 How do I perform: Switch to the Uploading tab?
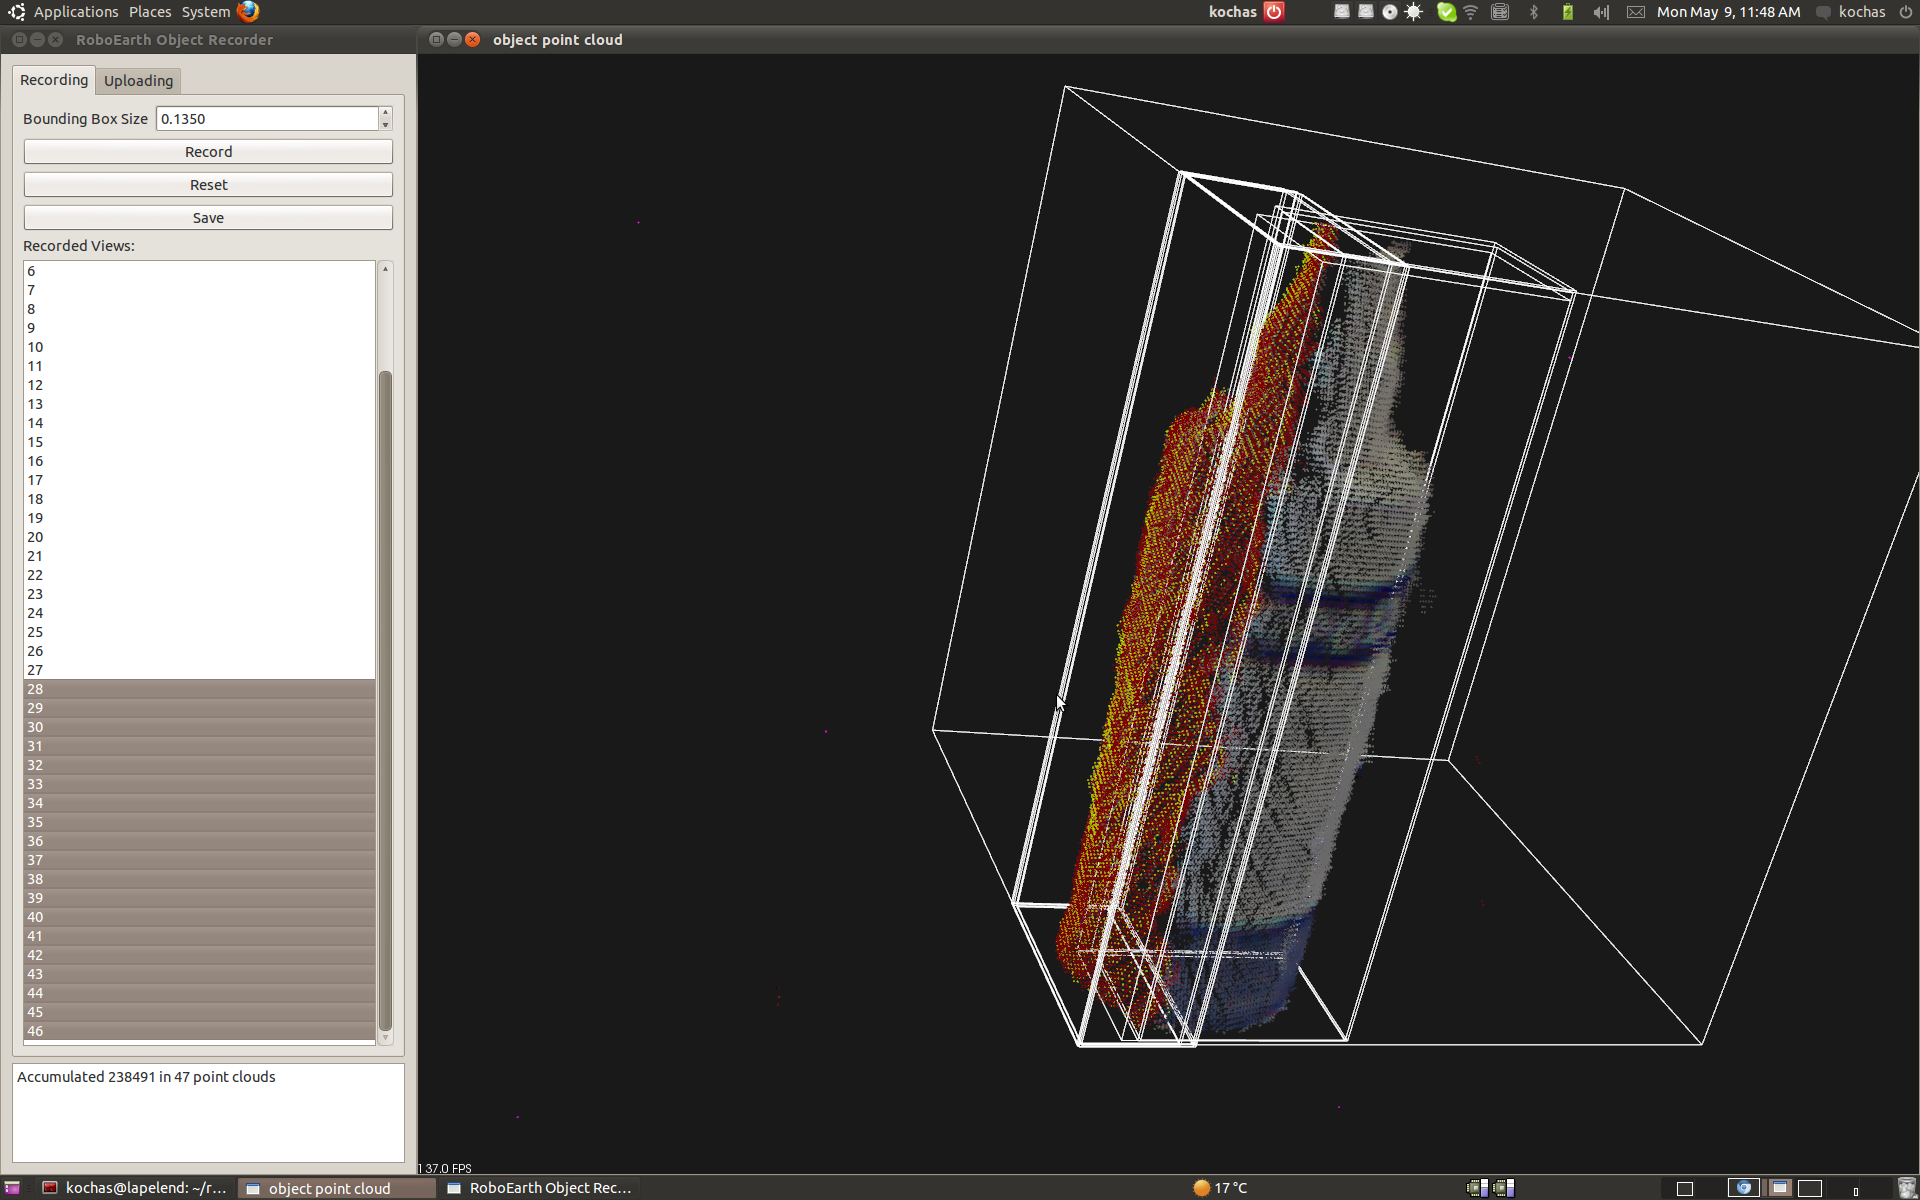tap(138, 81)
